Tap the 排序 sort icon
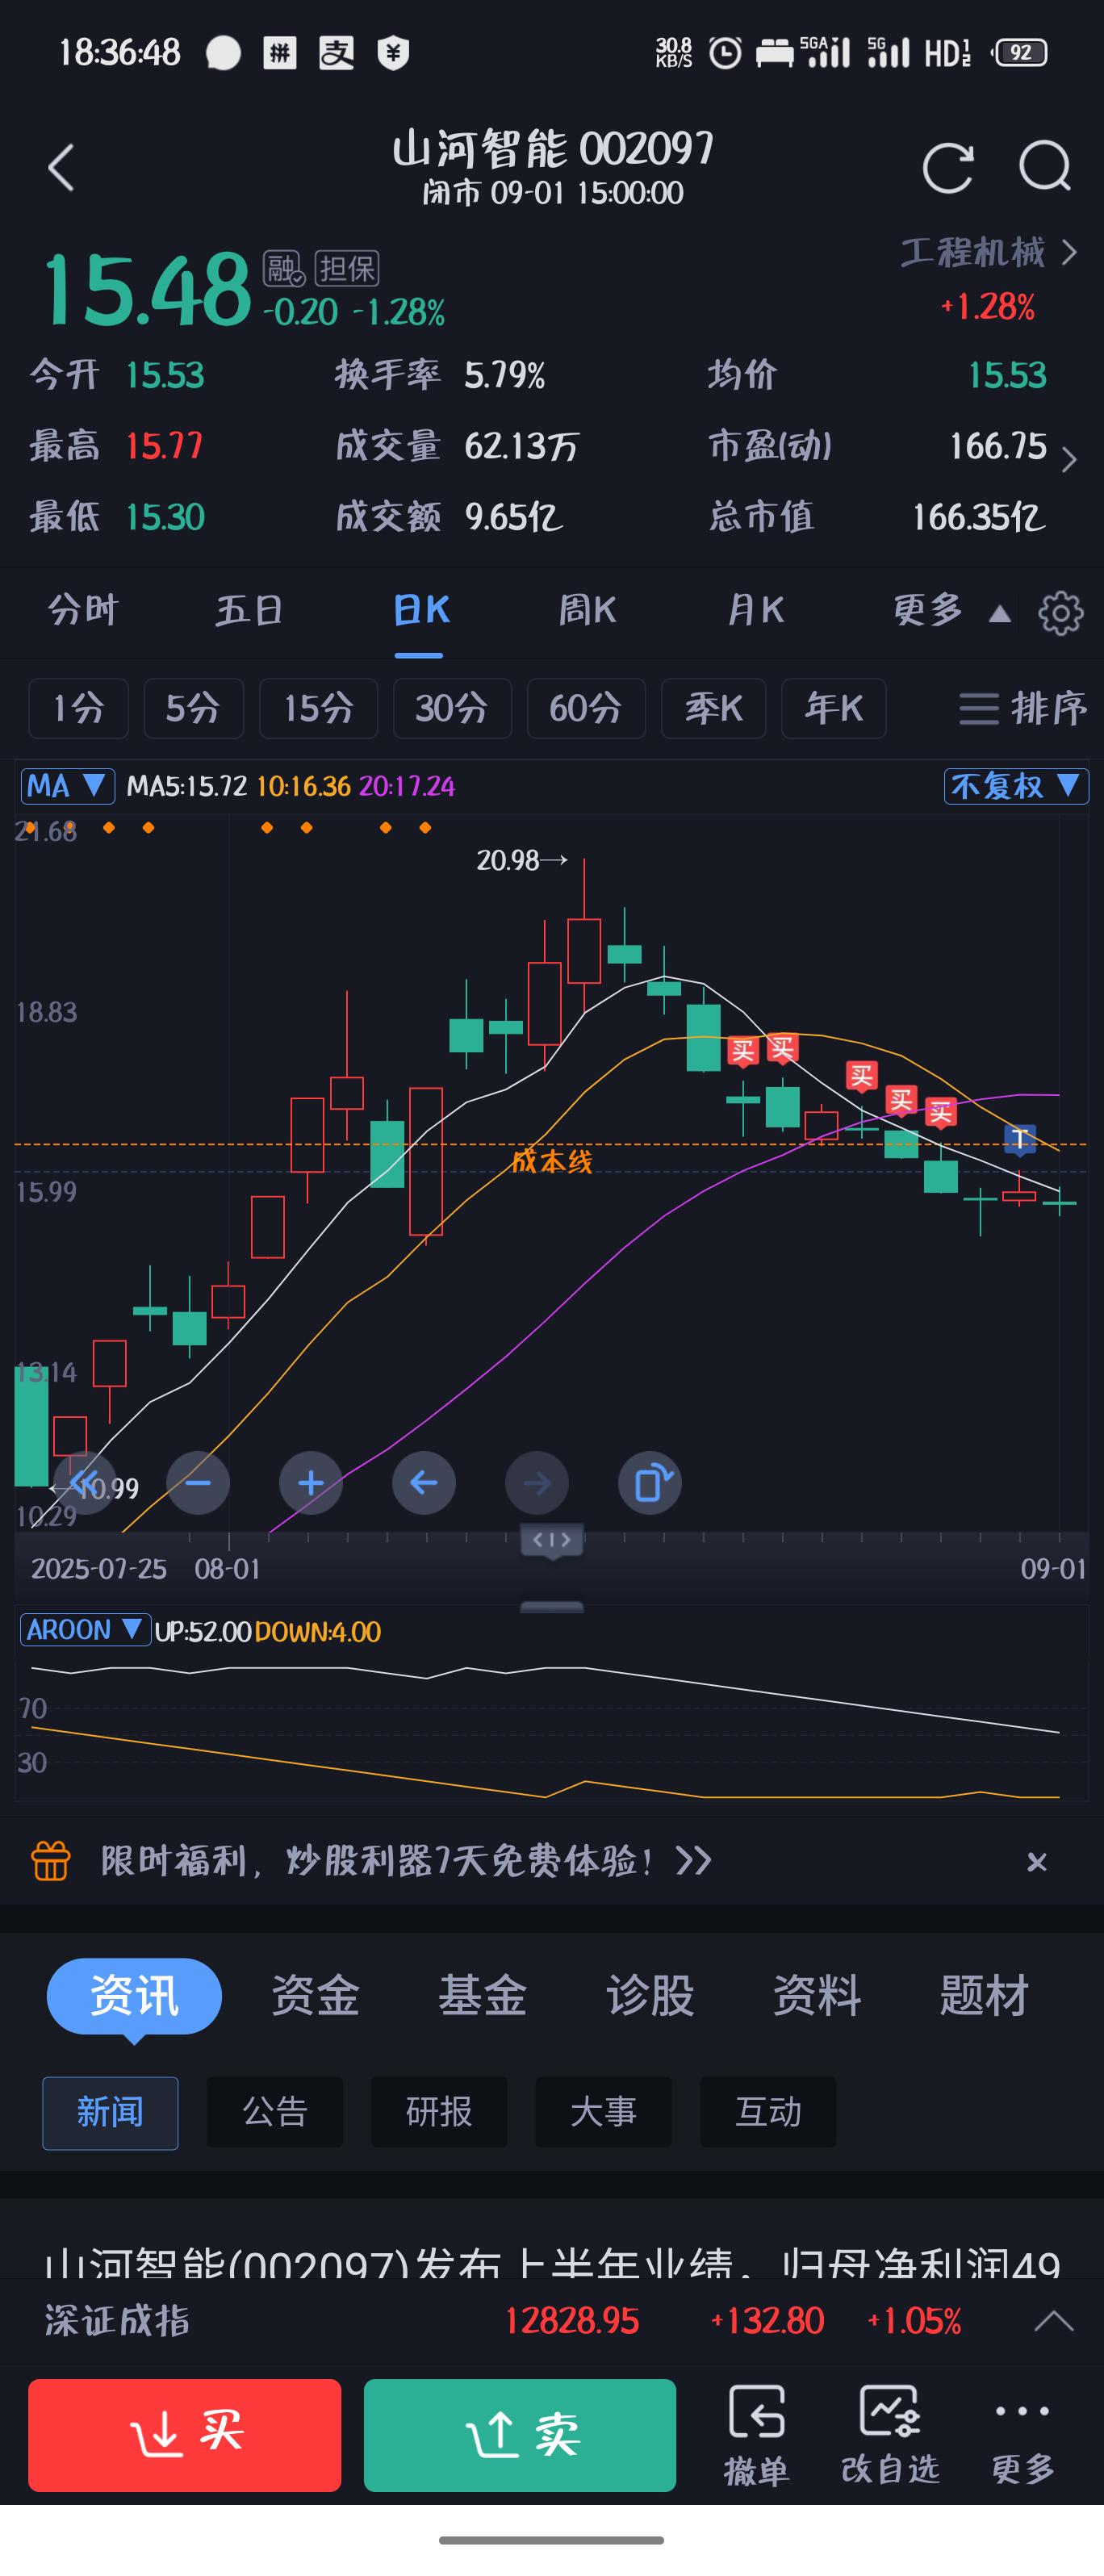The height and width of the screenshot is (2576, 1104). click(x=1022, y=708)
